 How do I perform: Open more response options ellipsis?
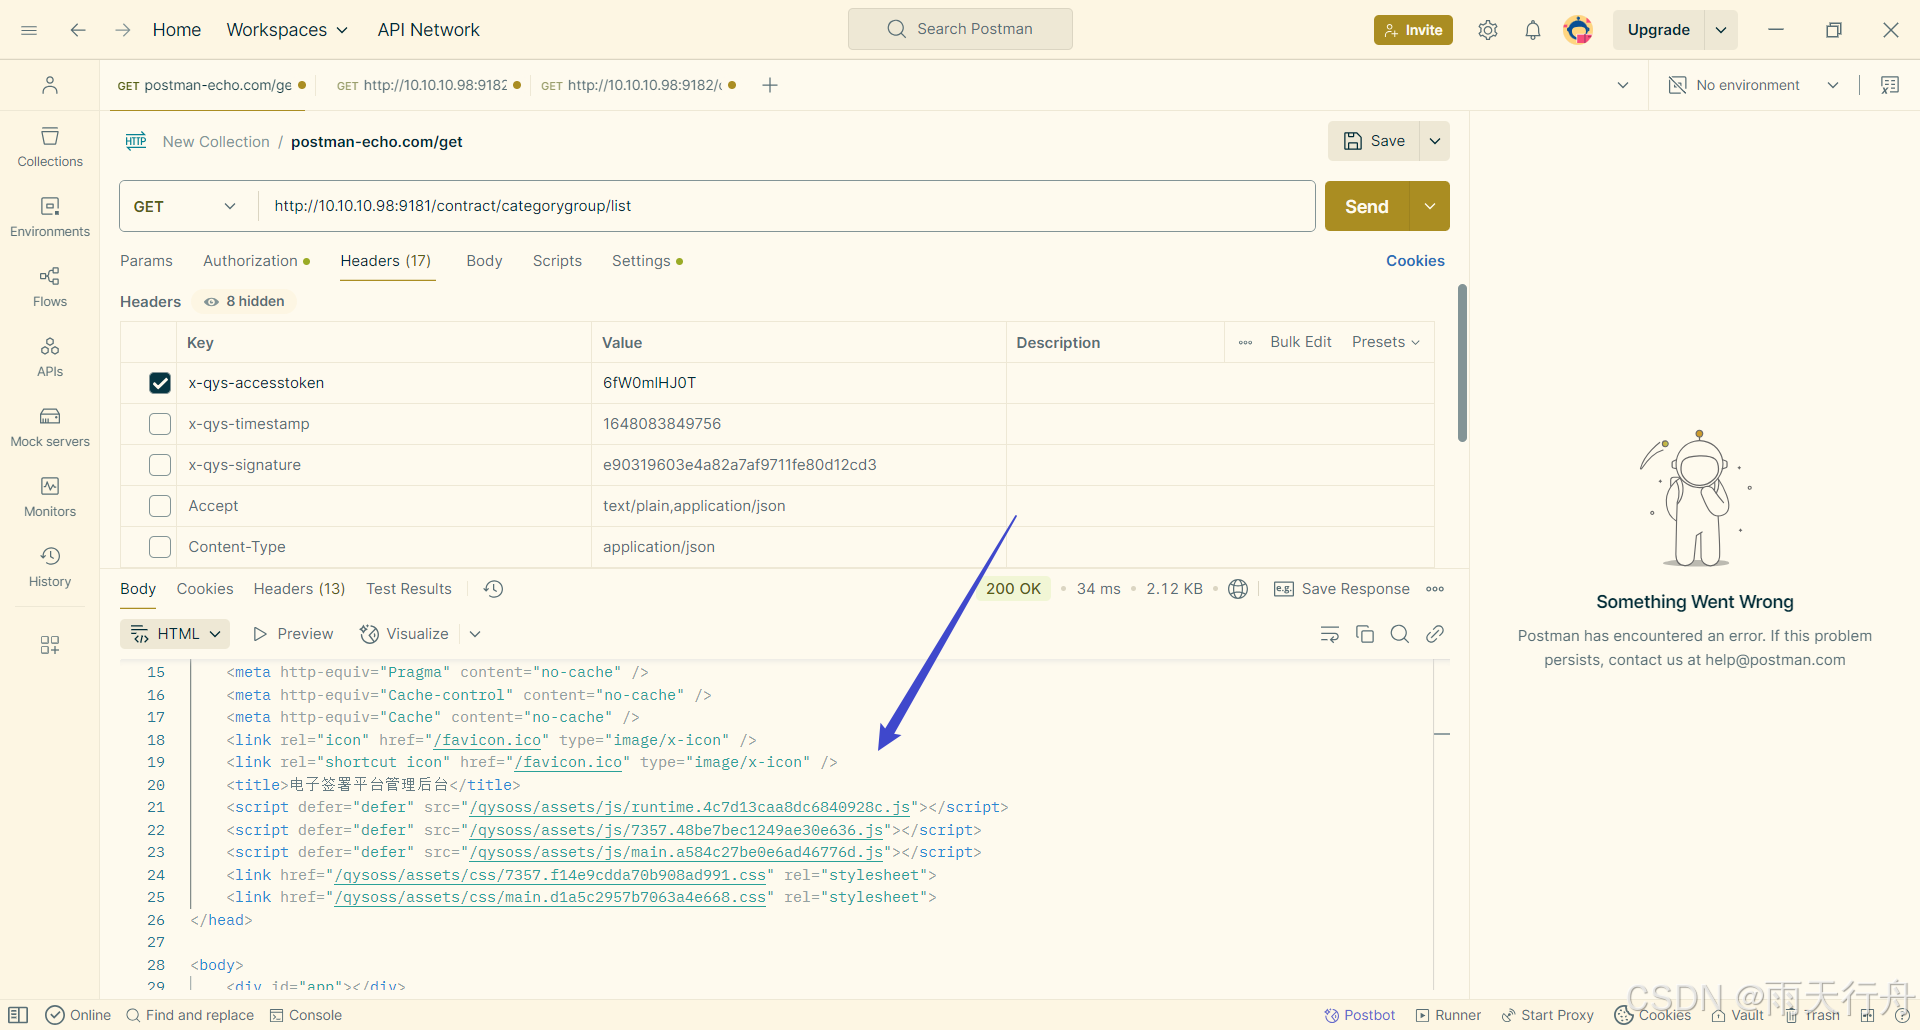click(x=1435, y=589)
